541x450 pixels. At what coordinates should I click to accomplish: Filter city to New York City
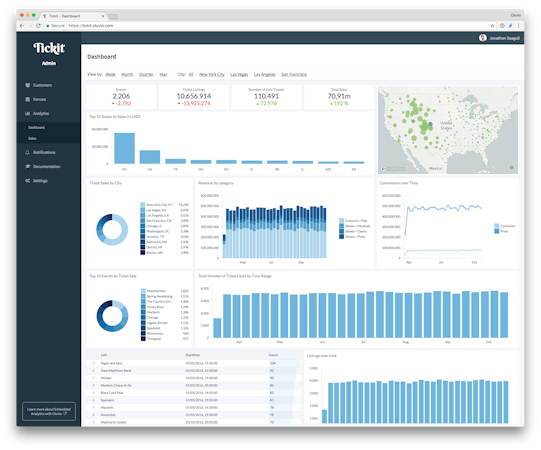(x=212, y=74)
